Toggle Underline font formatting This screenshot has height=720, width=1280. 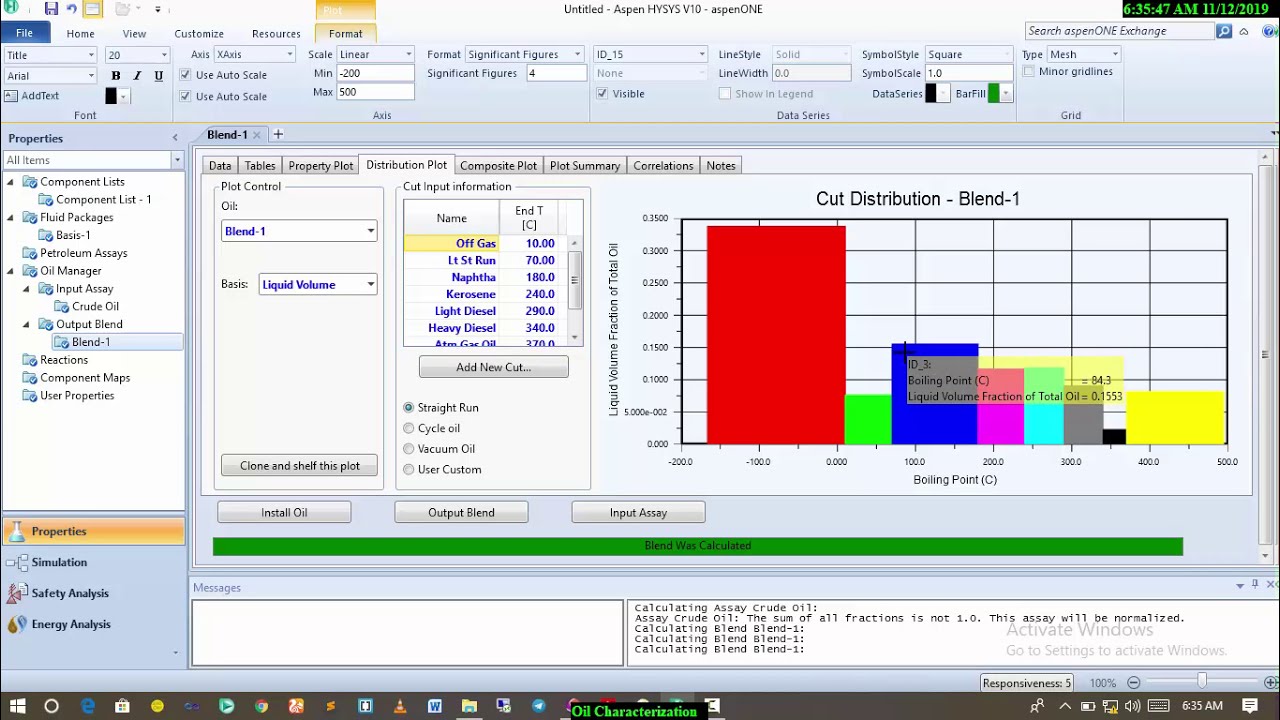[158, 76]
